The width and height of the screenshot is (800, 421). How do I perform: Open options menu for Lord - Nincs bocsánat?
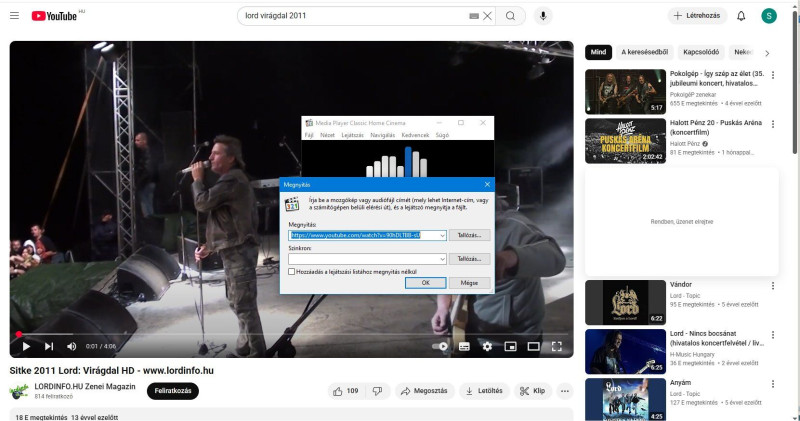[773, 335]
